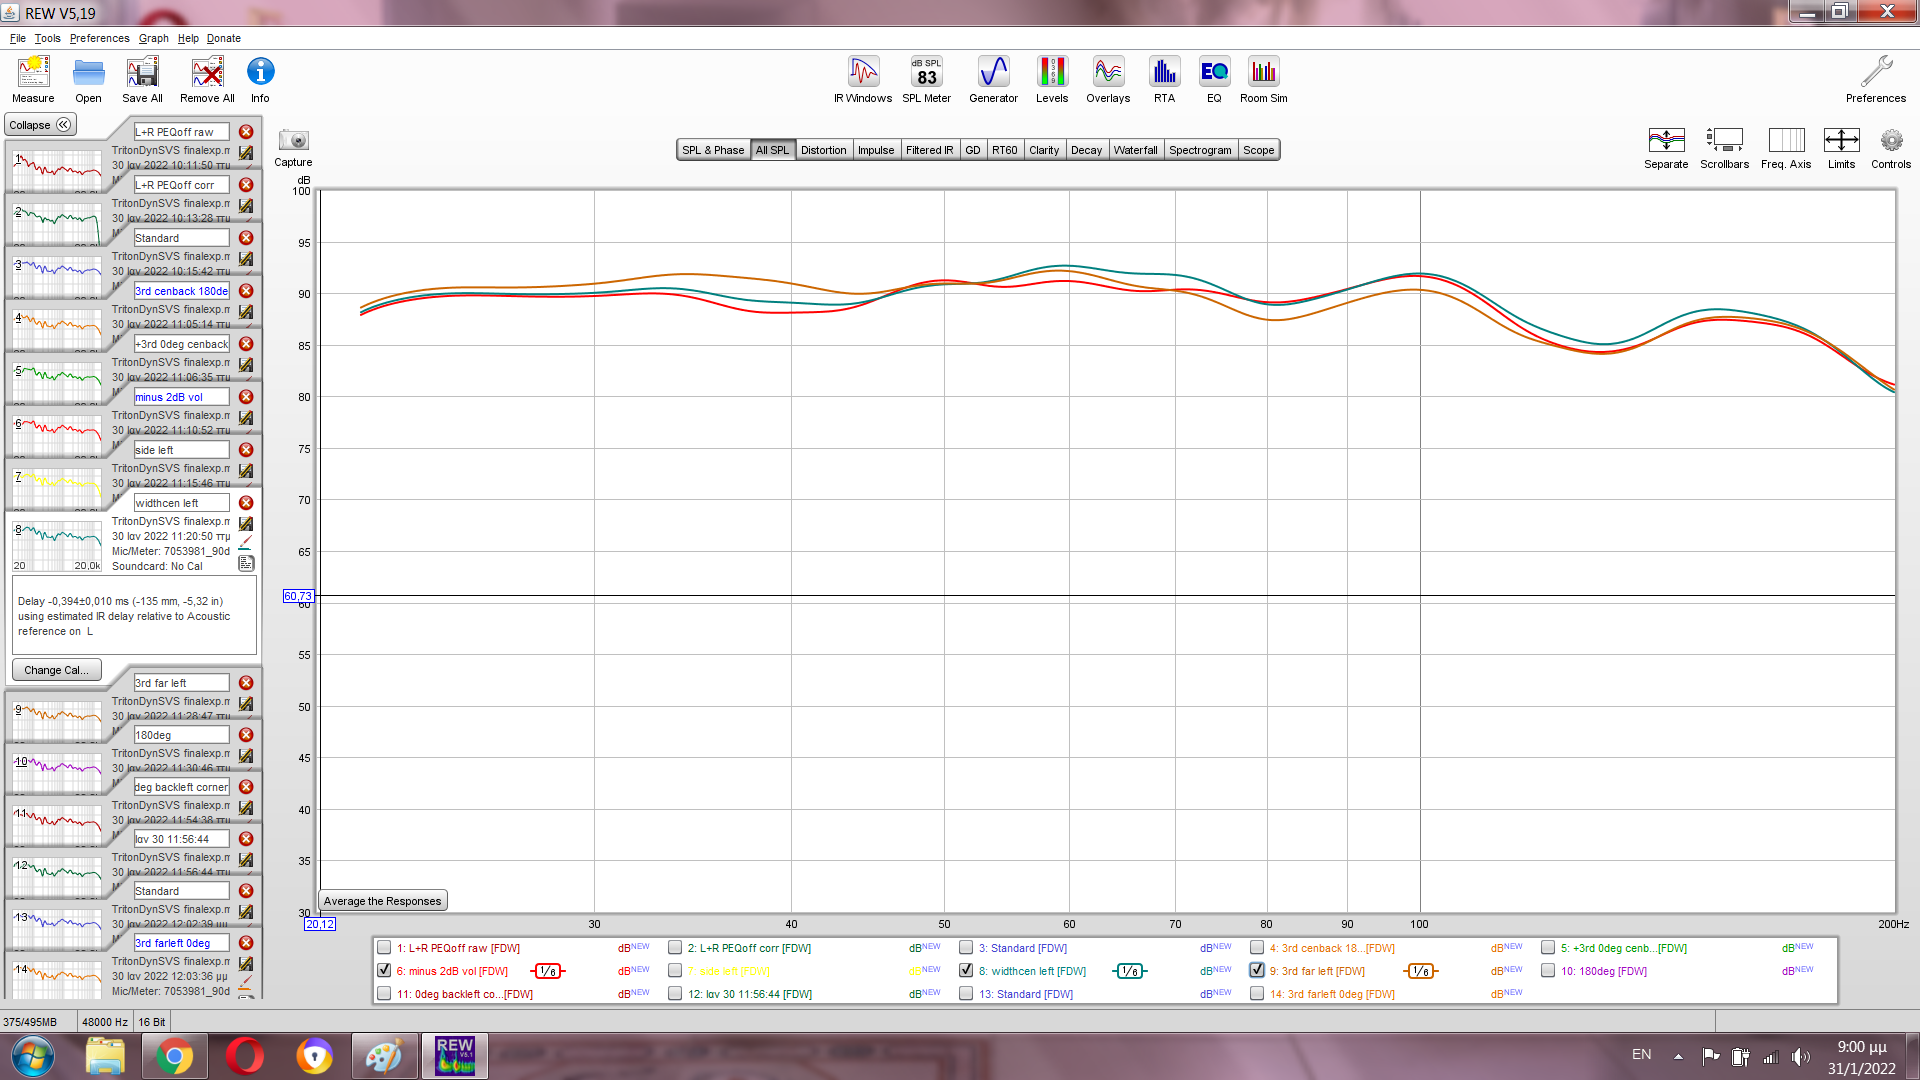Image resolution: width=1920 pixels, height=1080 pixels.
Task: Switch to the Distortion tab
Action: [823, 150]
